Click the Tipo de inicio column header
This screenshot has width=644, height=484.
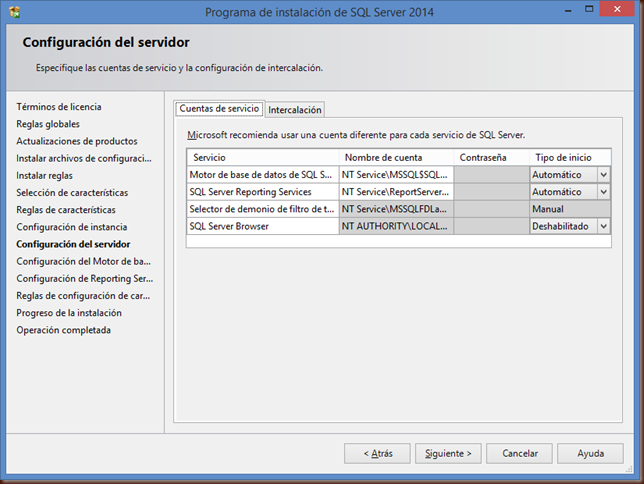click(570, 157)
